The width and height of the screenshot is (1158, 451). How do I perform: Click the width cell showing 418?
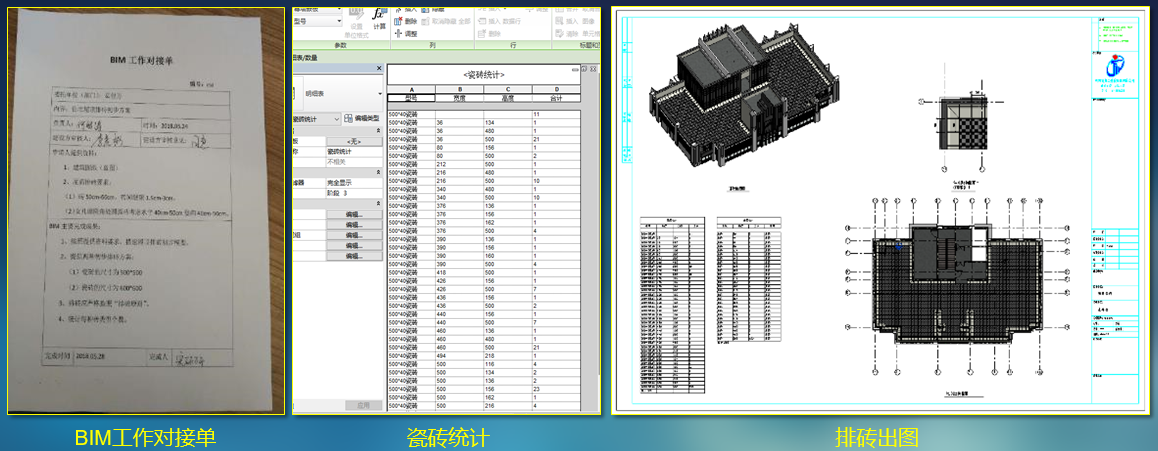(459, 272)
